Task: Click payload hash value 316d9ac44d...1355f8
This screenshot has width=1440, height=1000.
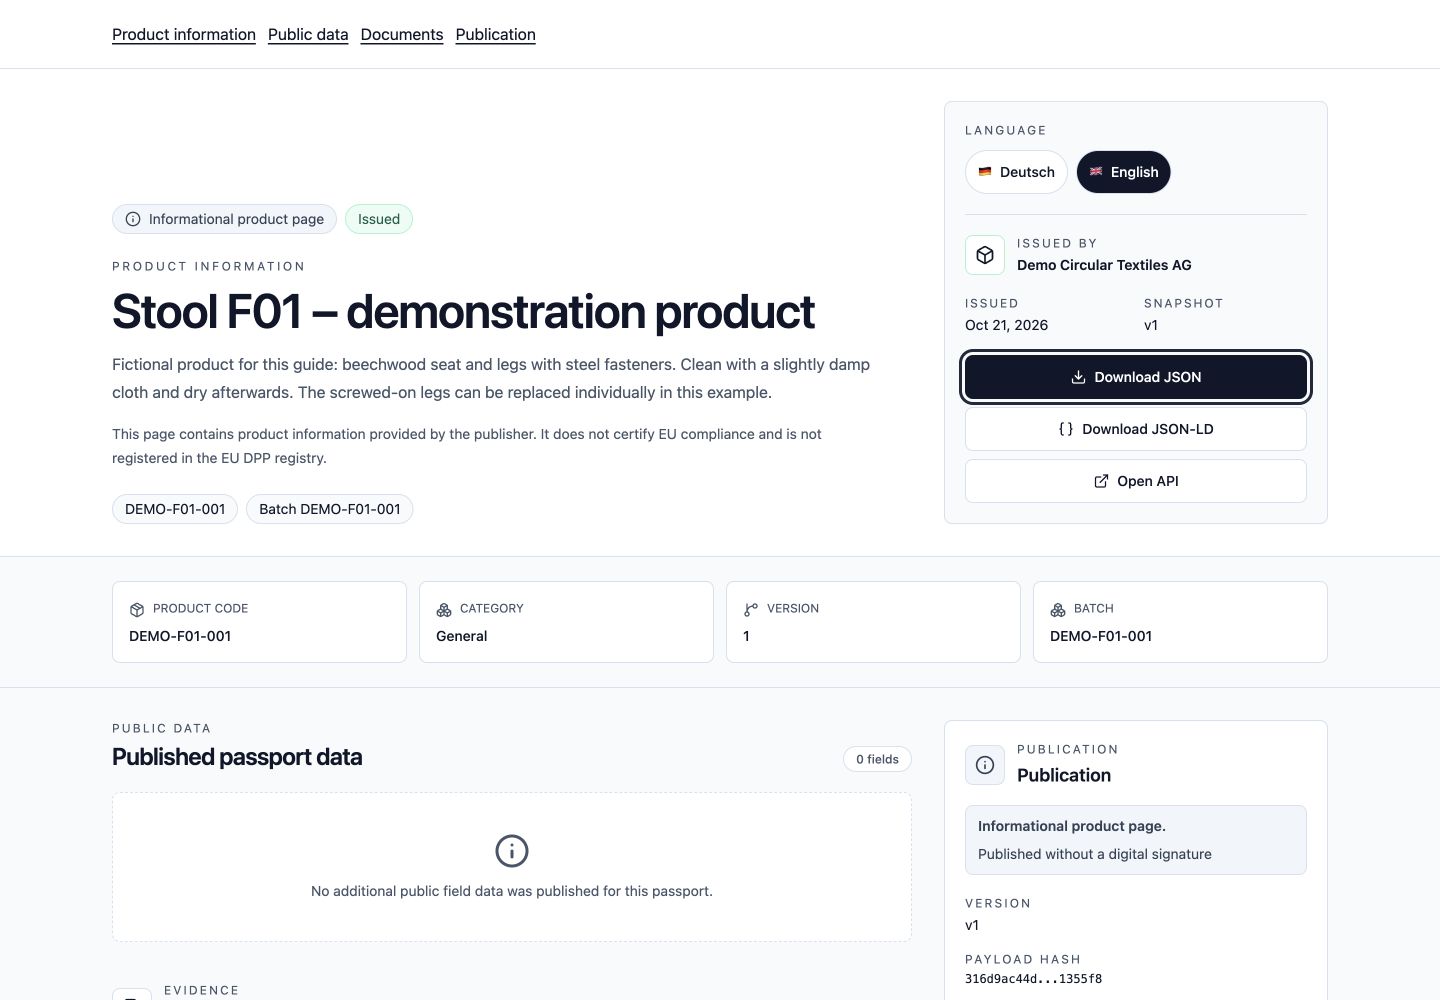Action: point(1033,979)
